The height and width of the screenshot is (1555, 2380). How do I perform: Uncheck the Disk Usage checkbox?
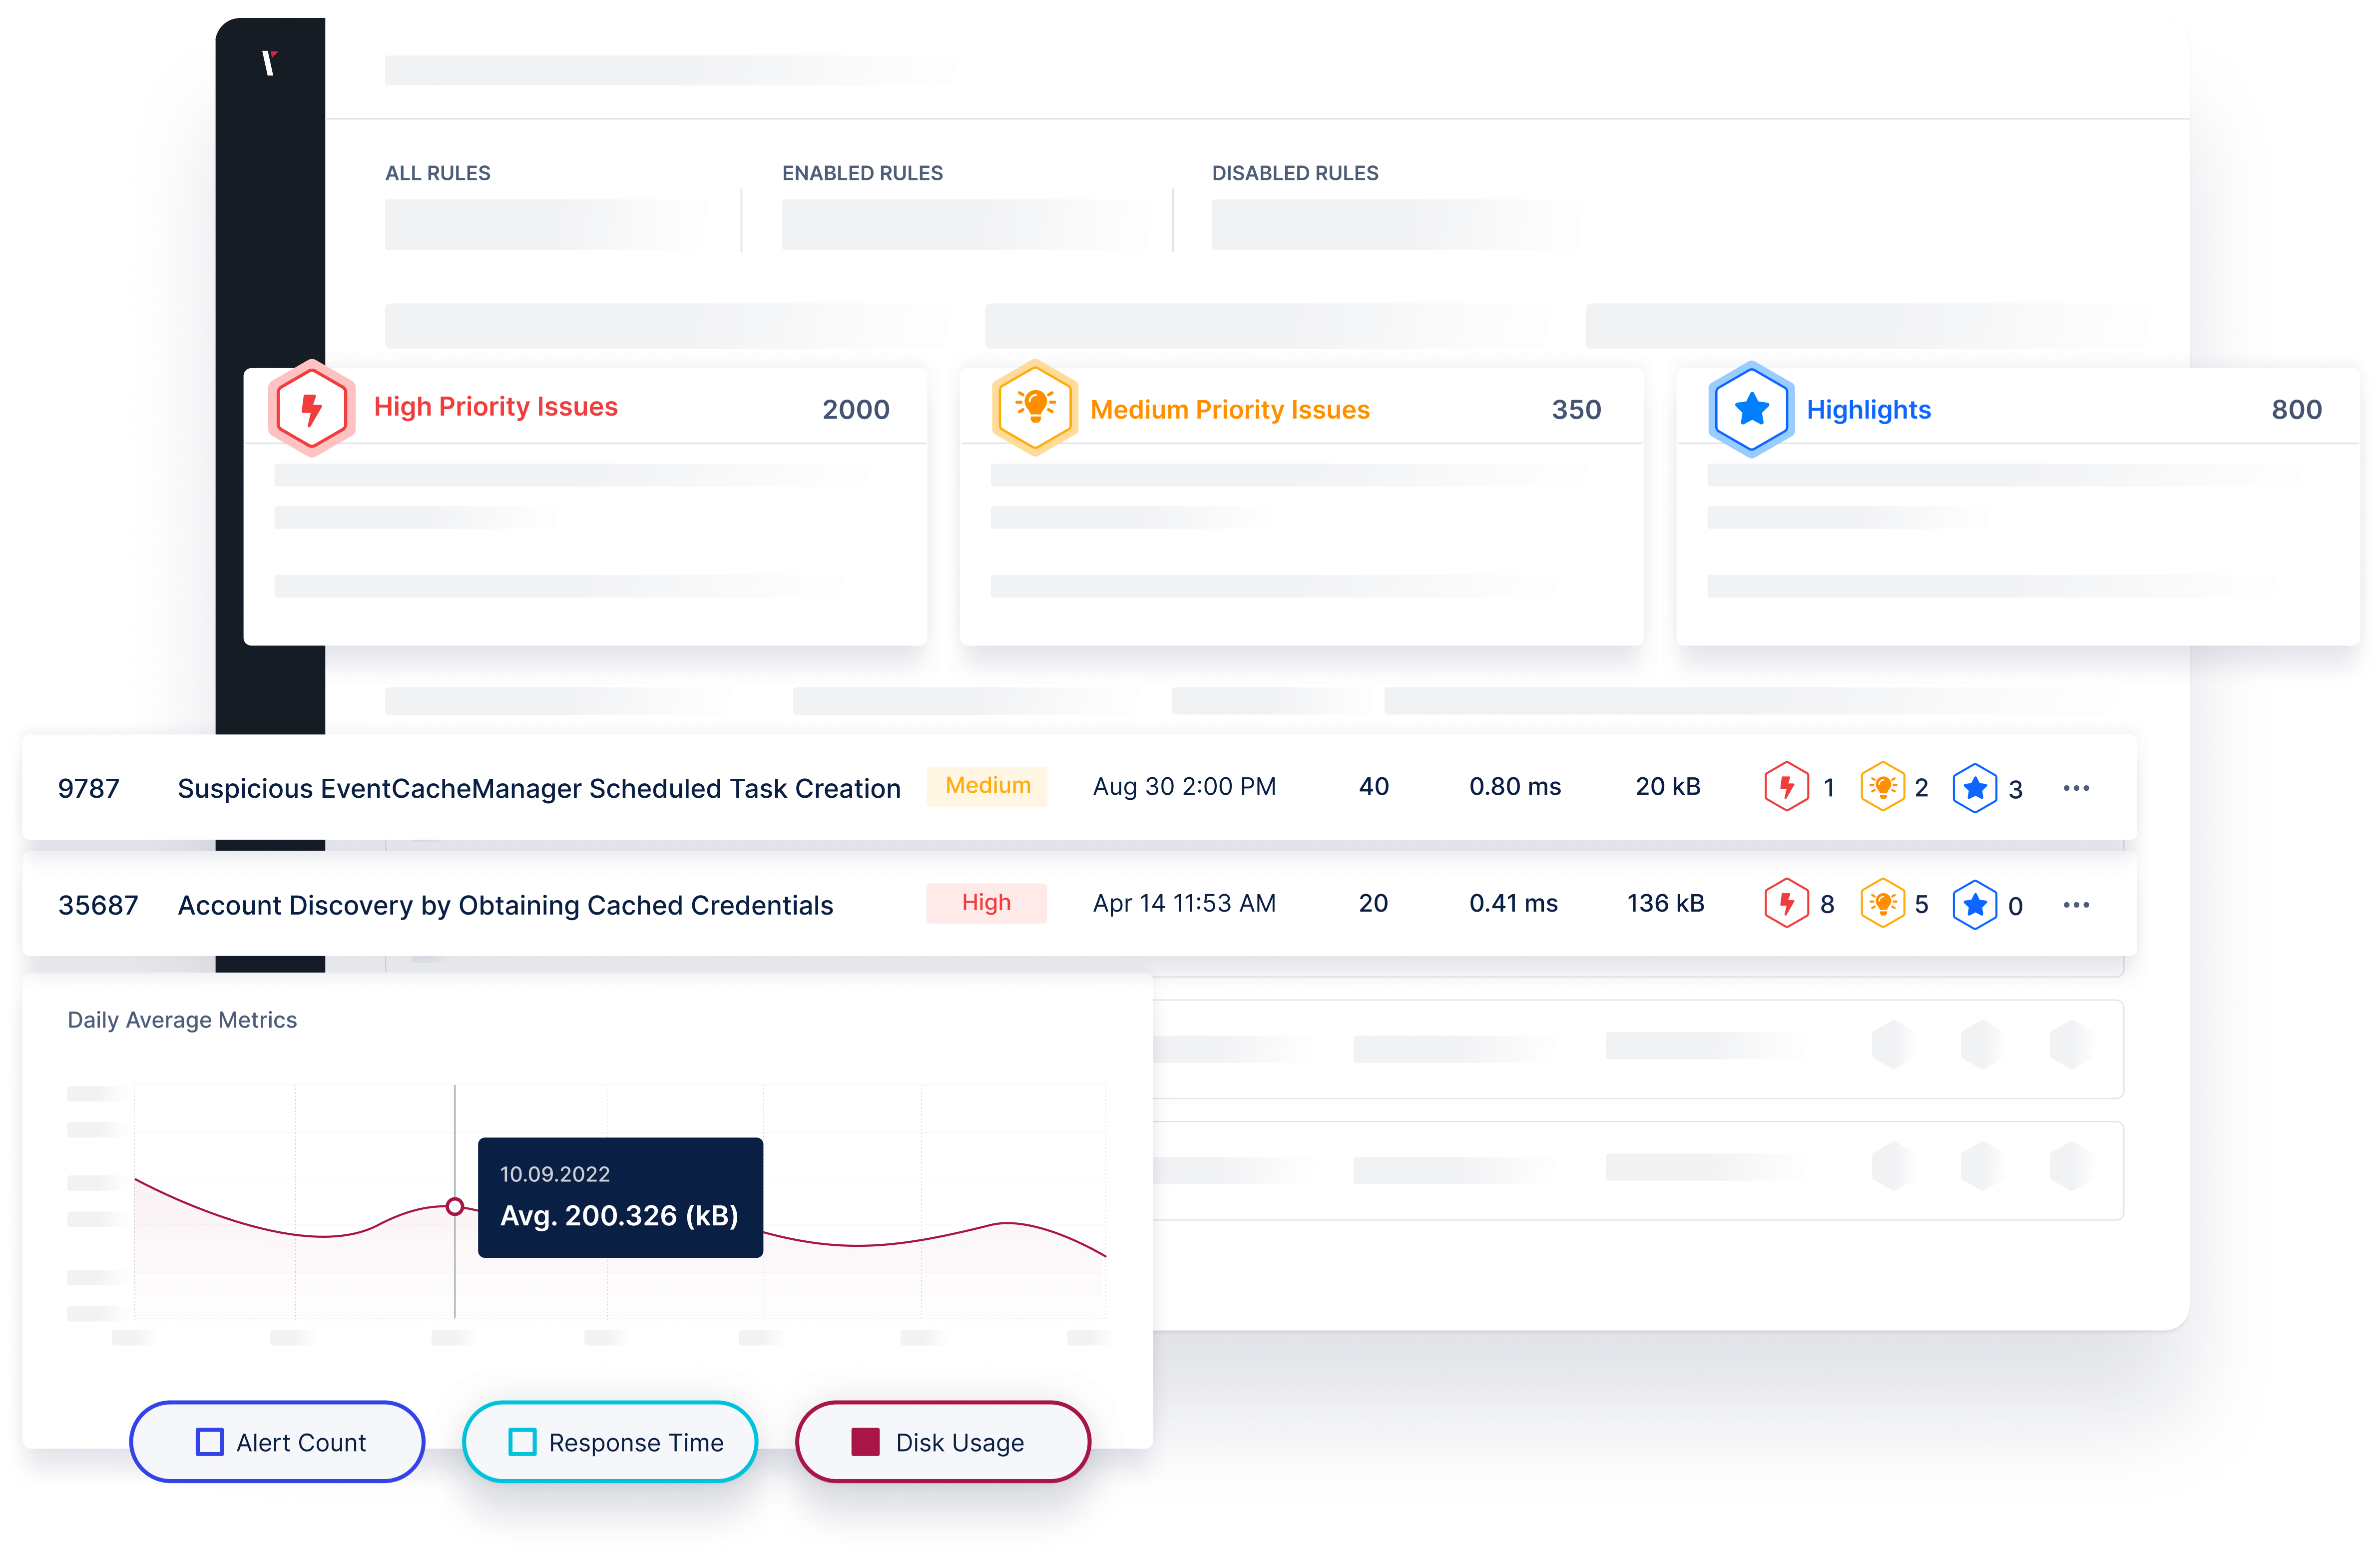tap(865, 1441)
